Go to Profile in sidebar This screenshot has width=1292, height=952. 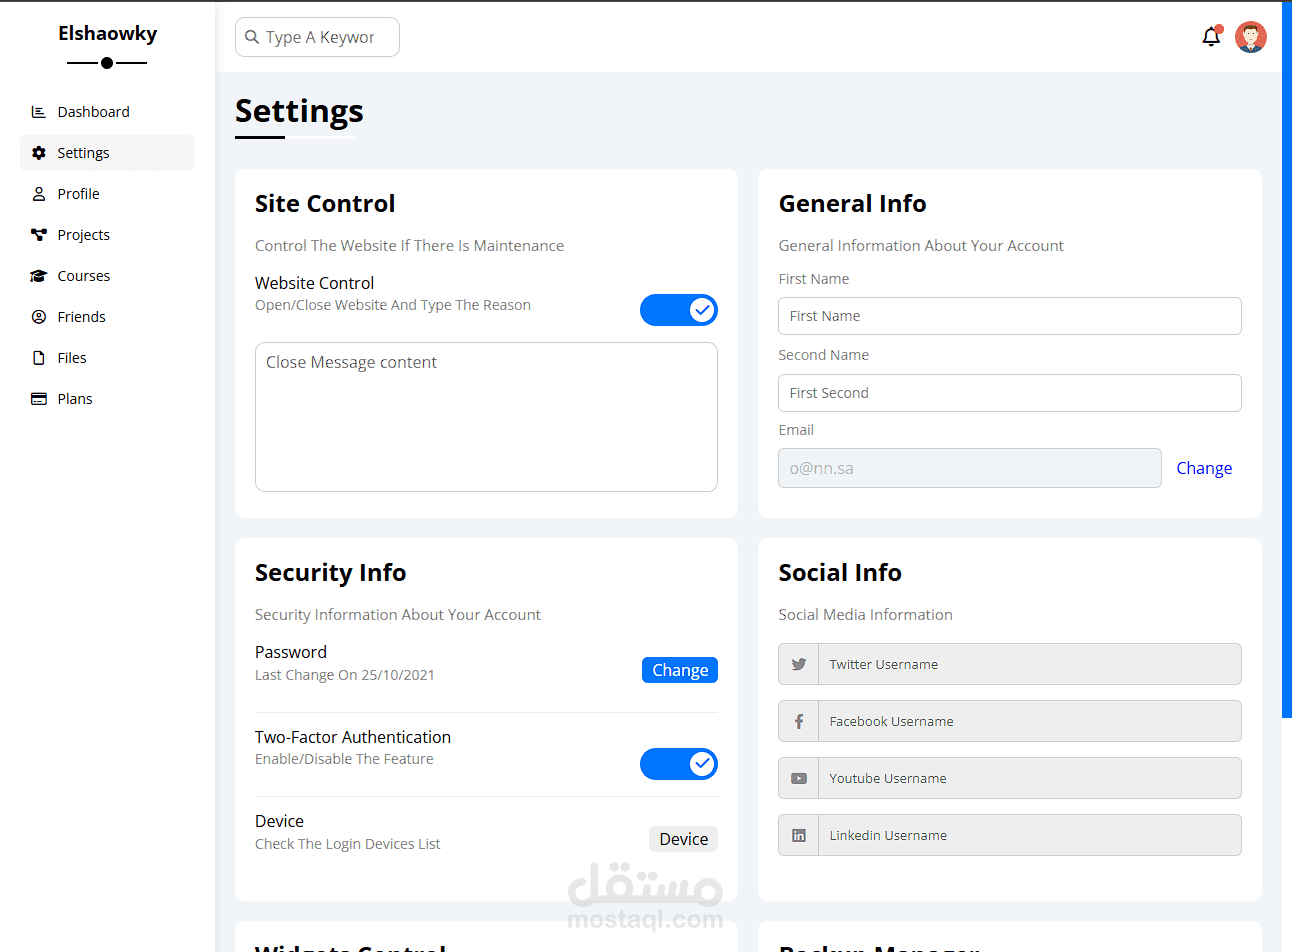coord(107,194)
